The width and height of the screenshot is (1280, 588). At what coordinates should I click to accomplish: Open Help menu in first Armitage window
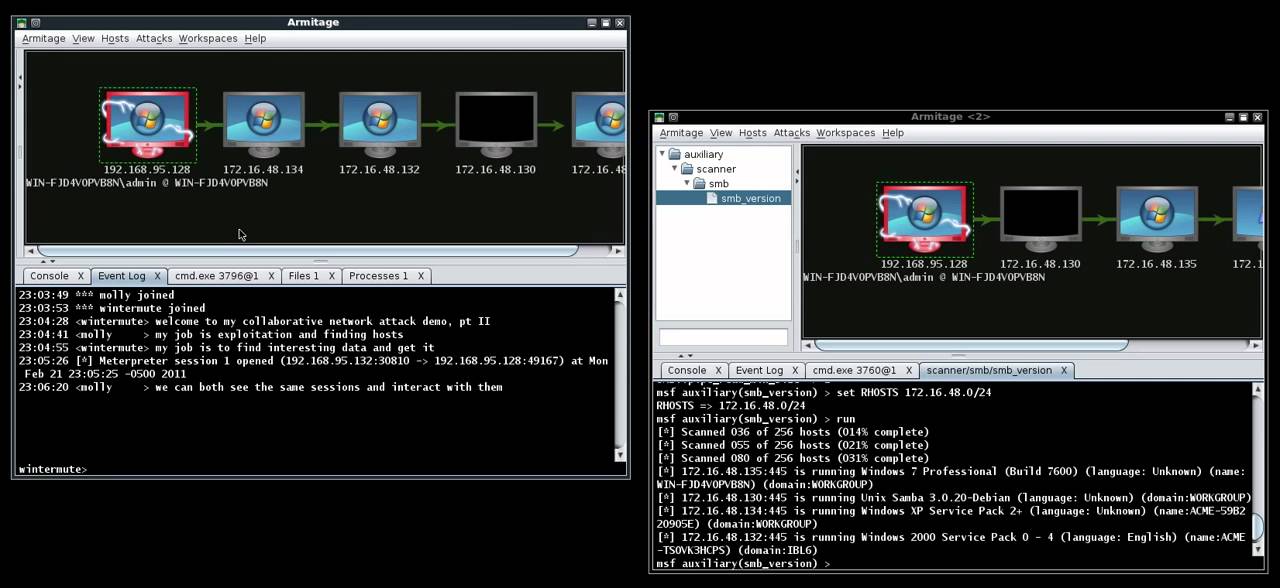[x=255, y=38]
